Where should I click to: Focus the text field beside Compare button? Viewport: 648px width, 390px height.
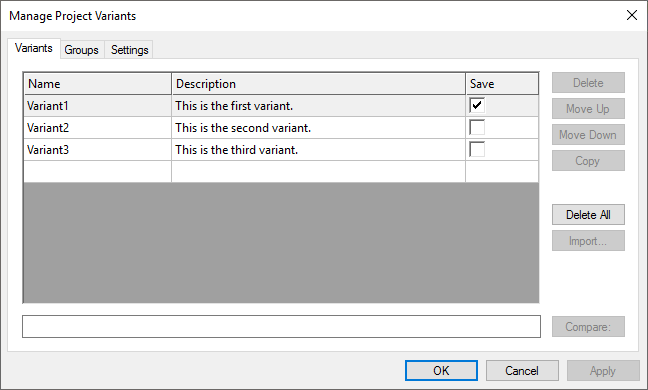point(281,326)
